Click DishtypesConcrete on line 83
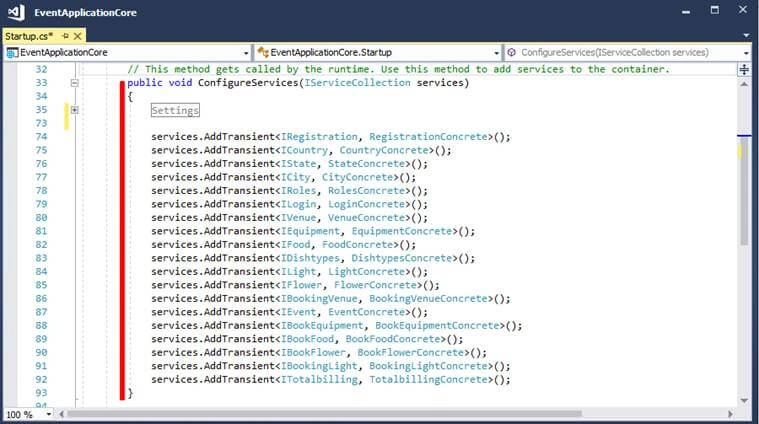 point(402,258)
